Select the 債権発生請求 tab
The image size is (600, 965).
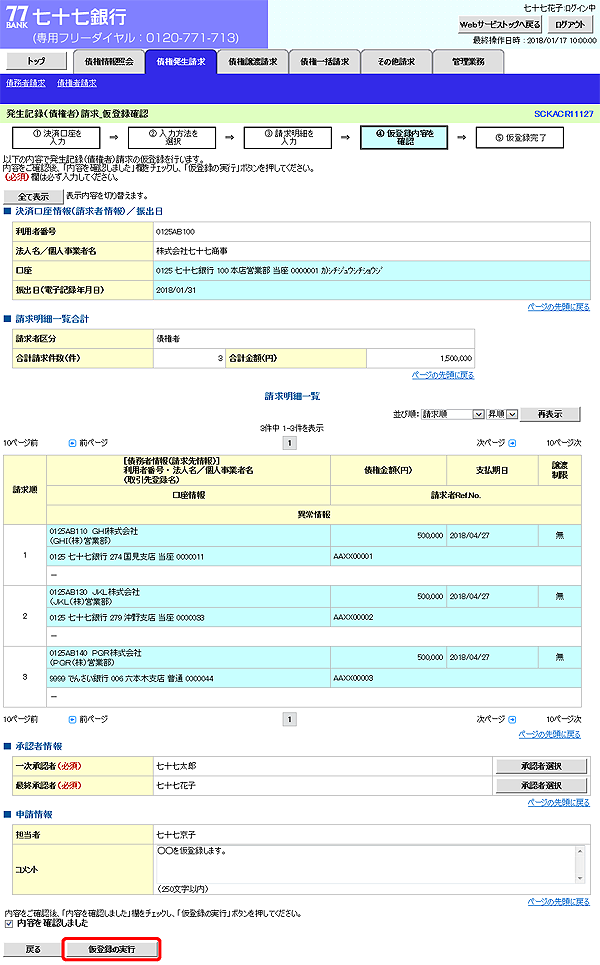point(181,62)
